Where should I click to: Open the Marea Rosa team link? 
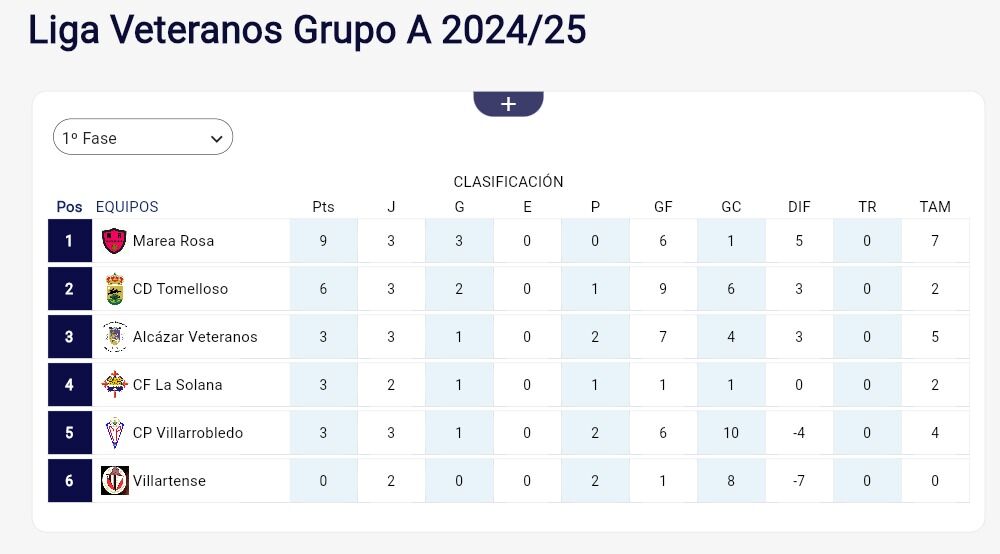tap(173, 241)
